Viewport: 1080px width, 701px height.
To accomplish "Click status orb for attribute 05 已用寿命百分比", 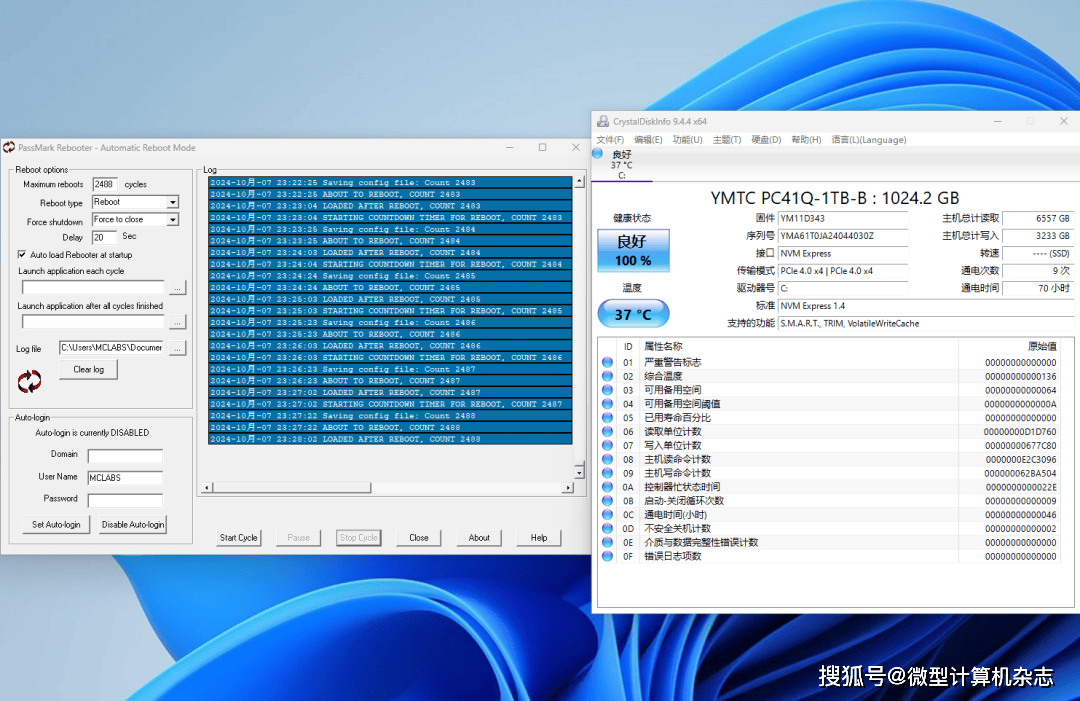I will tap(608, 417).
